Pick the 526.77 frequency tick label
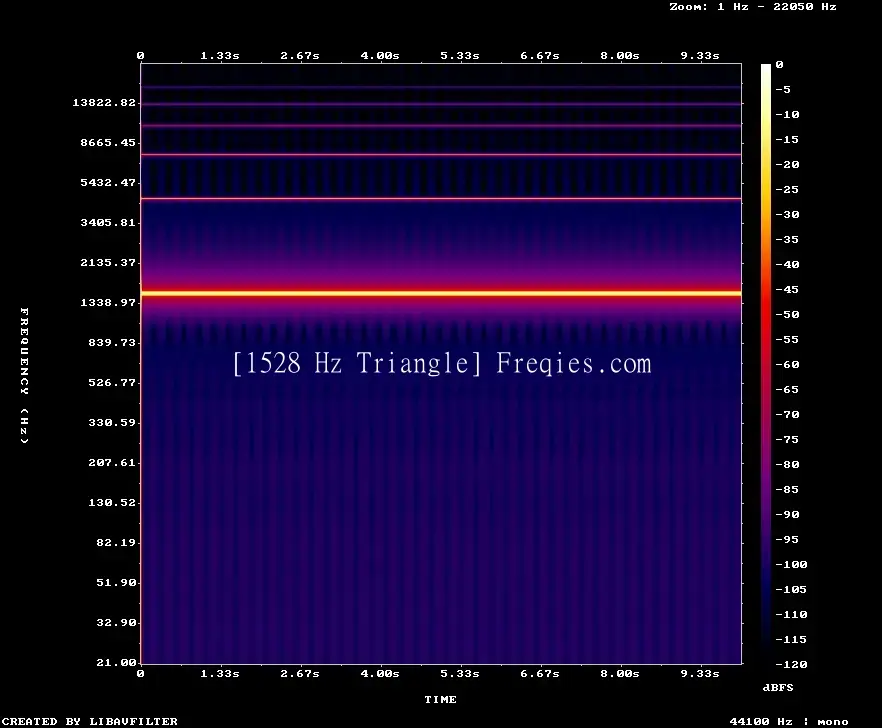 (112, 383)
